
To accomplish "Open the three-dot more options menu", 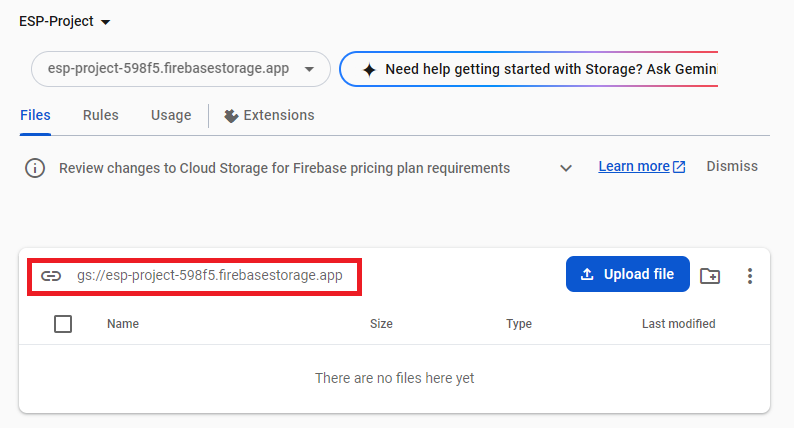I will pyautogui.click(x=749, y=276).
